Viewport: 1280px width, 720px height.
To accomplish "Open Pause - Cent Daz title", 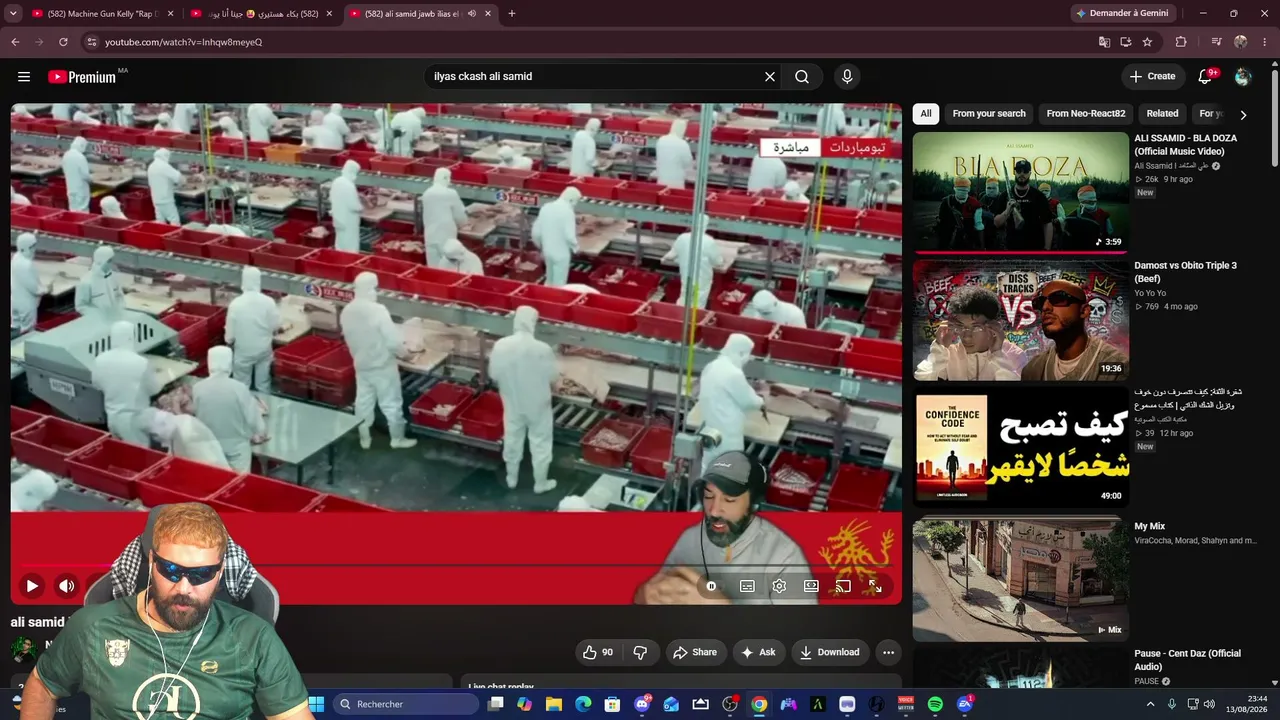I will point(1187,660).
